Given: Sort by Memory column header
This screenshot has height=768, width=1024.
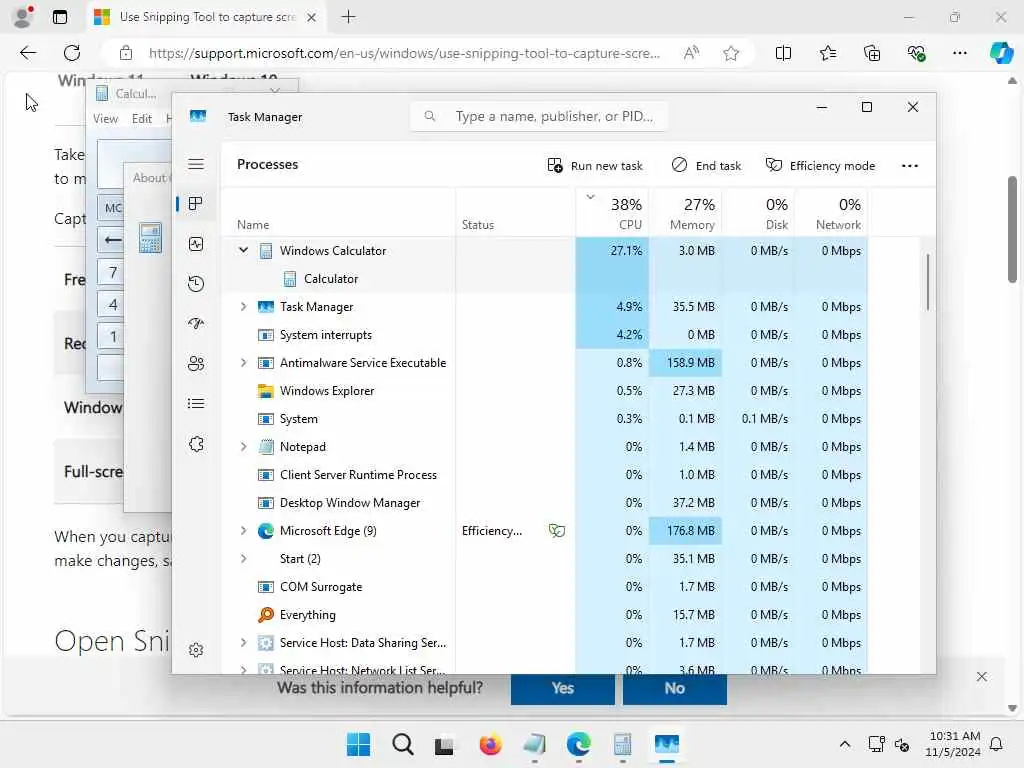Looking at the screenshot, I should pyautogui.click(x=685, y=212).
